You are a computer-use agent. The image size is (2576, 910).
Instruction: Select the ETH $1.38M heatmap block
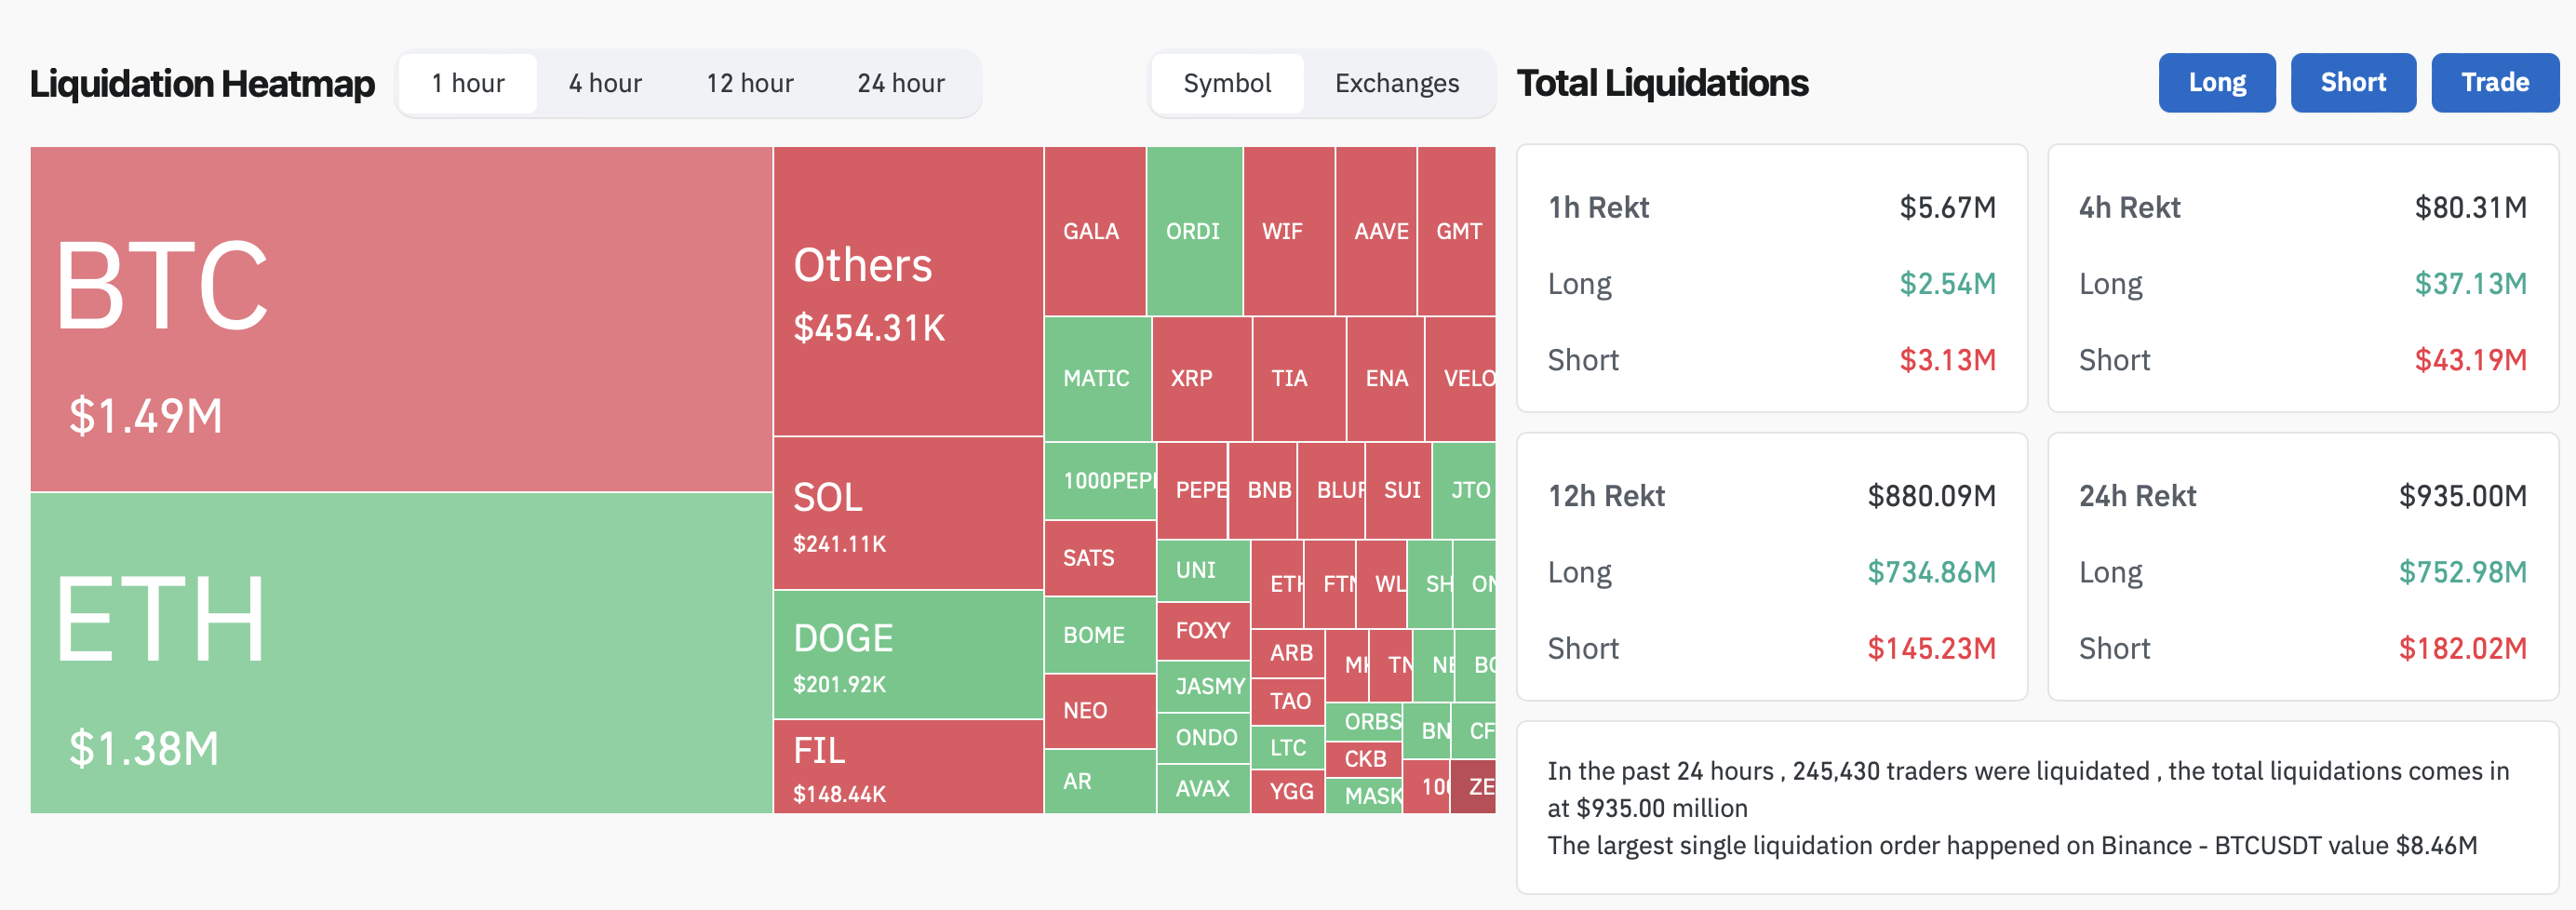coord(400,652)
